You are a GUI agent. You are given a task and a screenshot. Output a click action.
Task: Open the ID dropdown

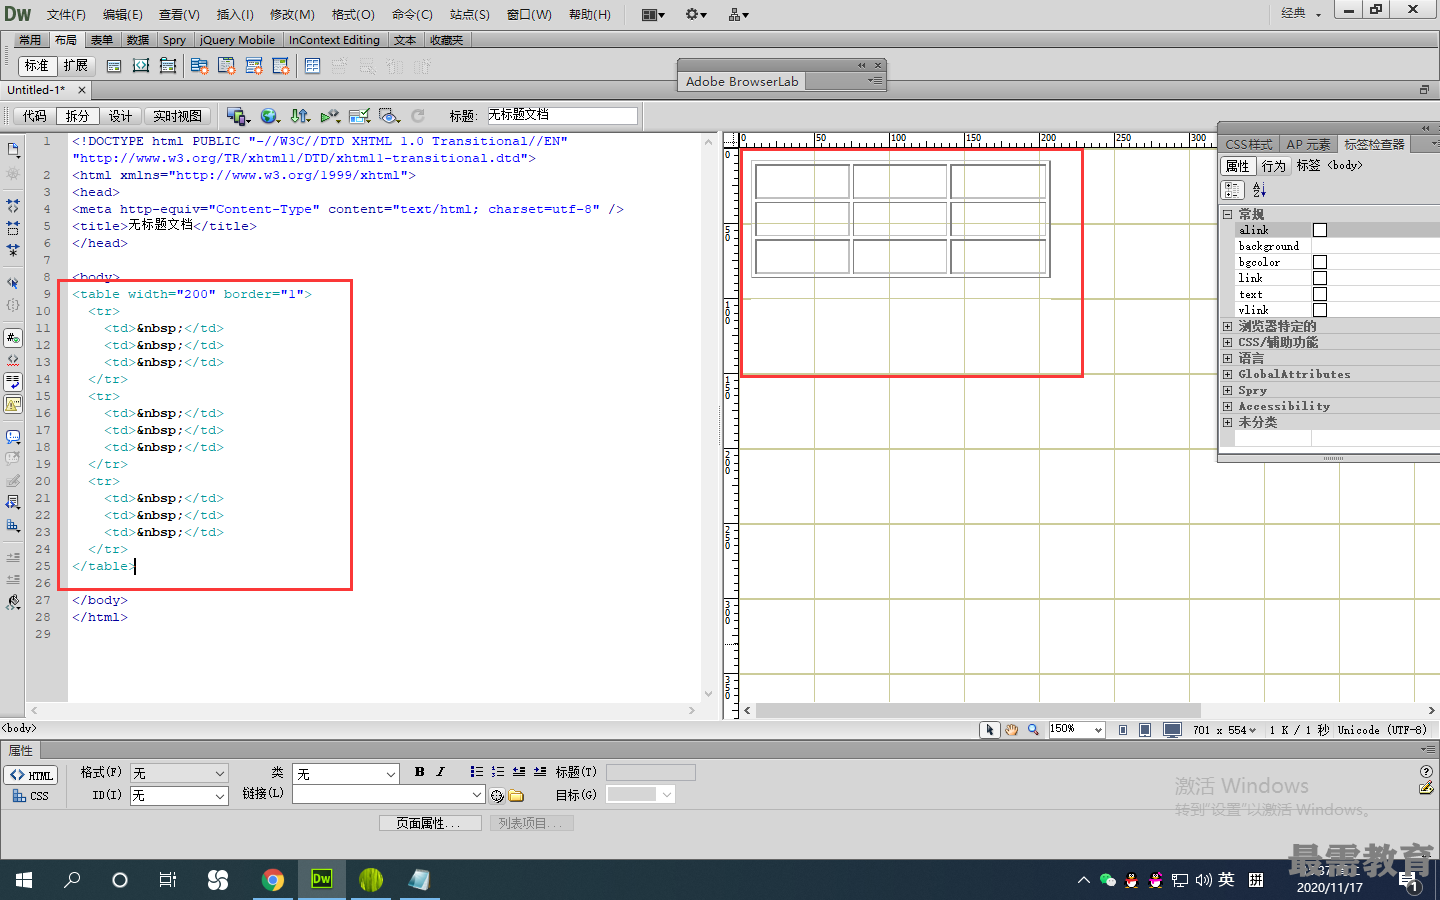coord(179,796)
